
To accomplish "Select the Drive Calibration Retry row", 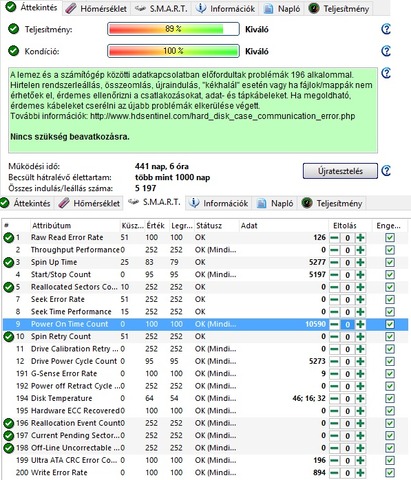I will [205, 349].
